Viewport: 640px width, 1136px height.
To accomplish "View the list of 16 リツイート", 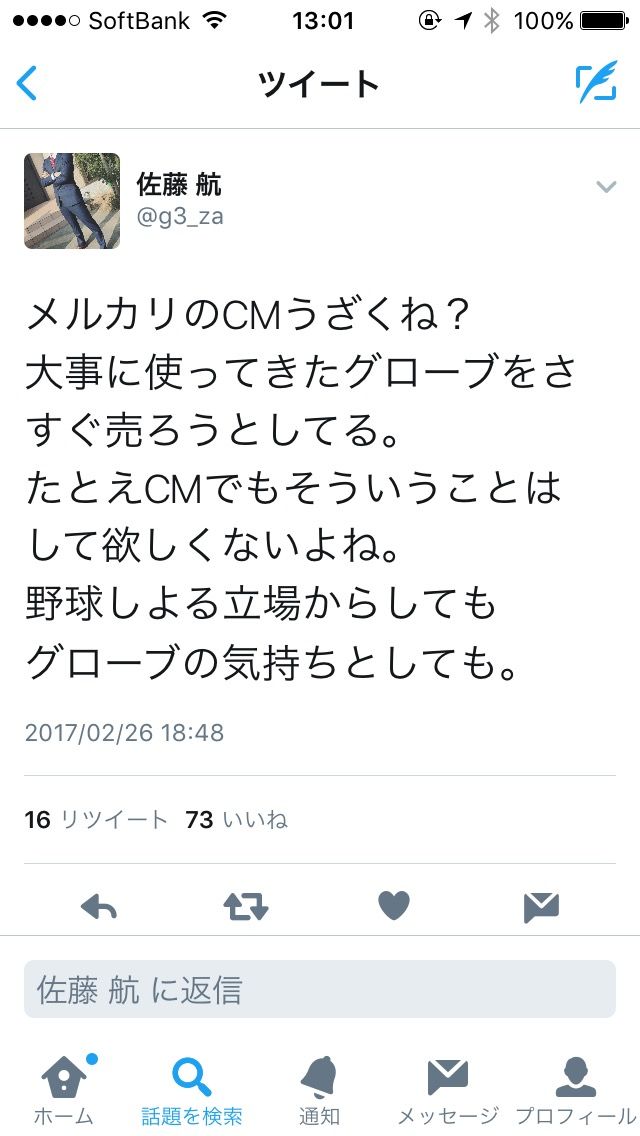I will tap(96, 819).
